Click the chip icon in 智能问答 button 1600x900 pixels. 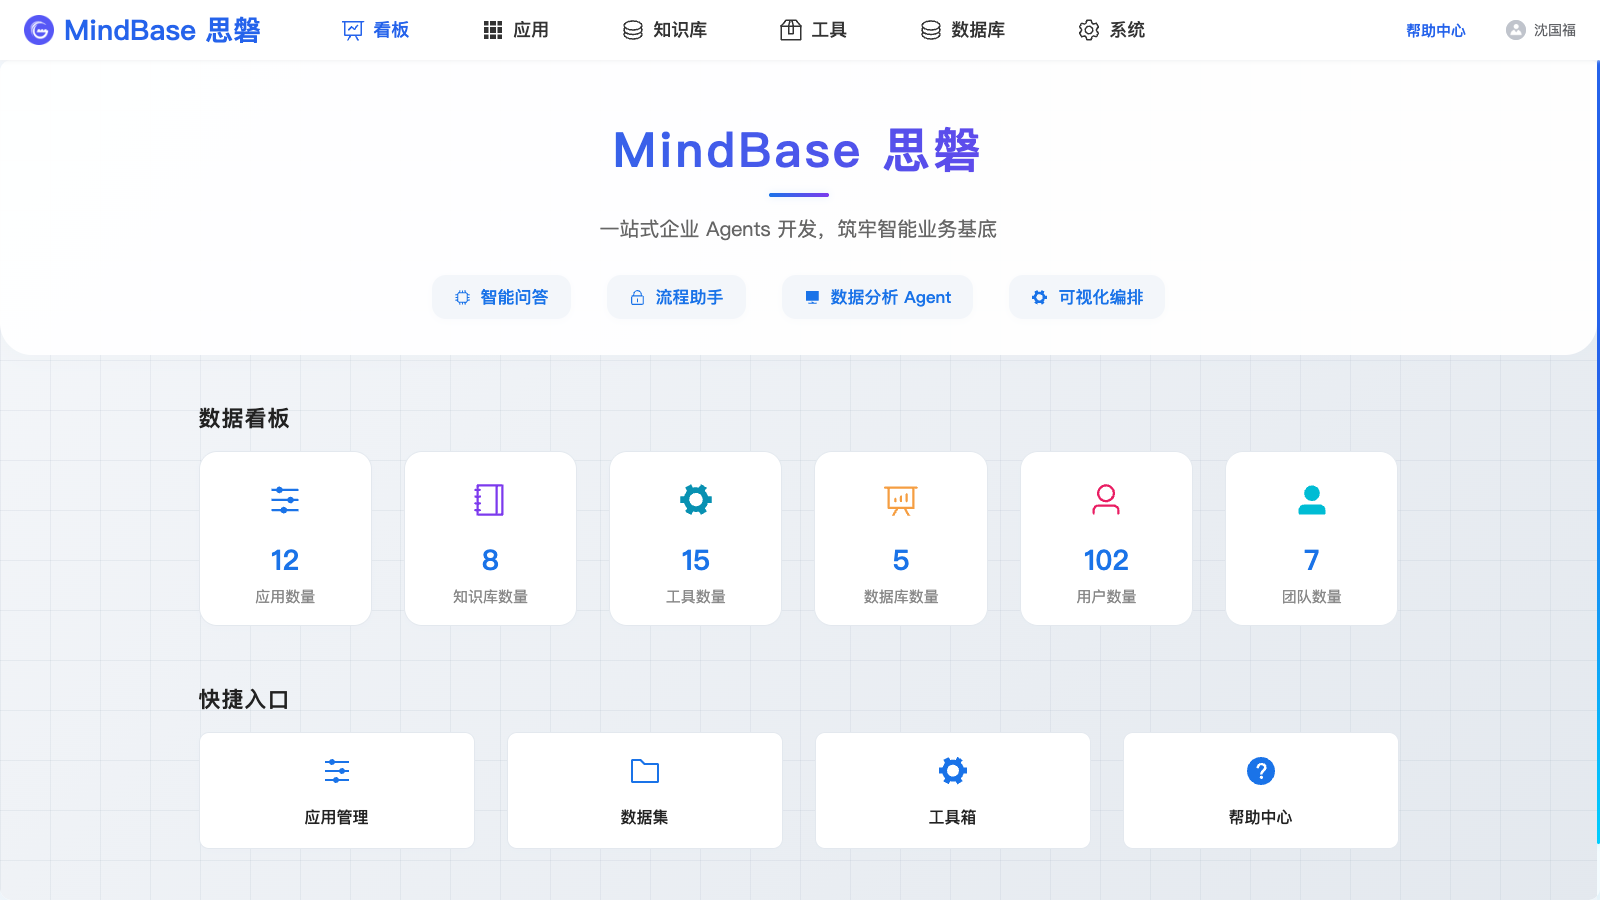pyautogui.click(x=462, y=297)
